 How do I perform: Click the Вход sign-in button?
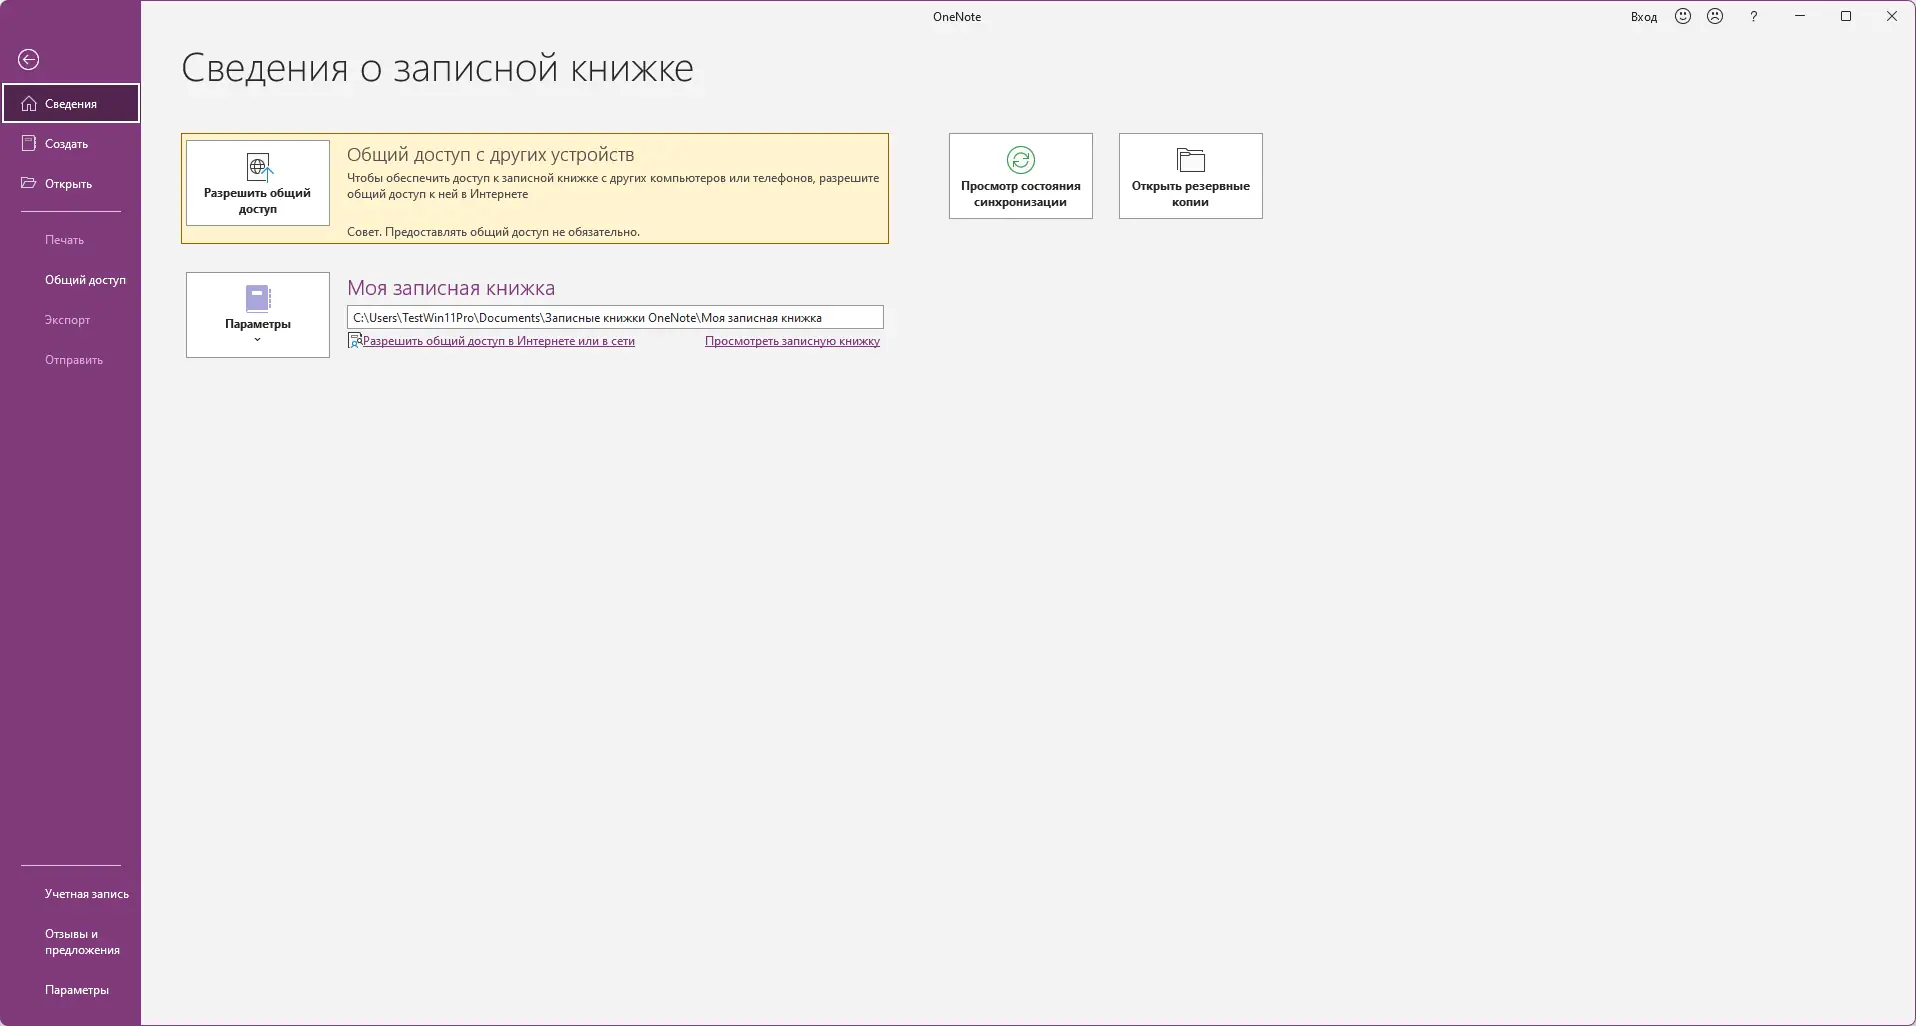[x=1644, y=17]
